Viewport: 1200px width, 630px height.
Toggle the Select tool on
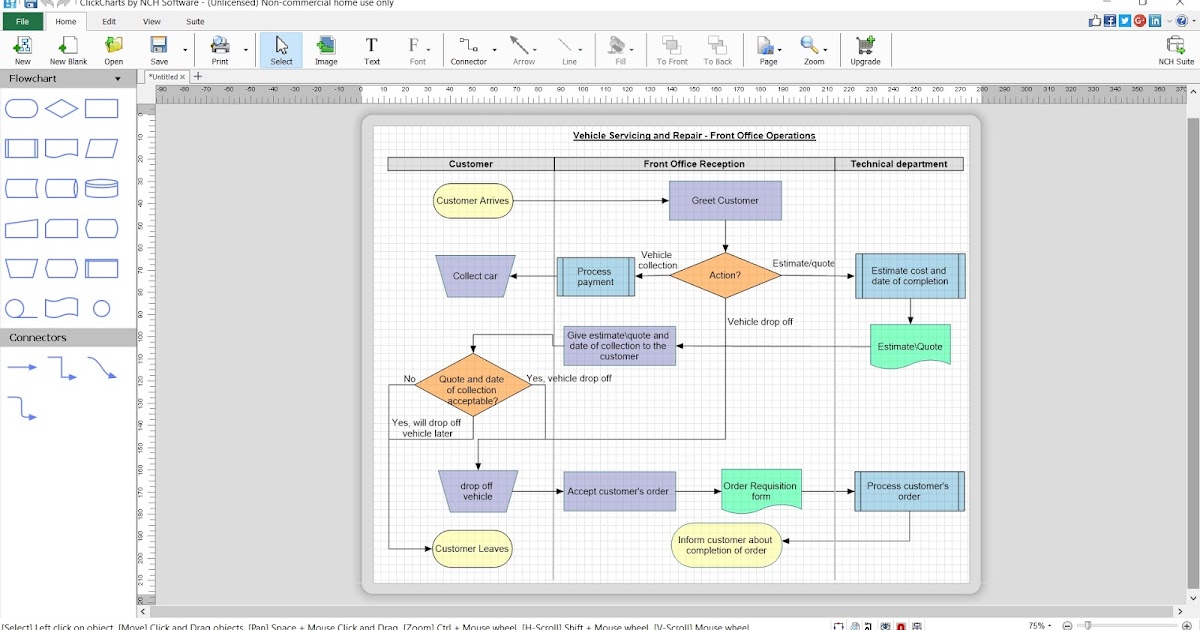(x=281, y=47)
